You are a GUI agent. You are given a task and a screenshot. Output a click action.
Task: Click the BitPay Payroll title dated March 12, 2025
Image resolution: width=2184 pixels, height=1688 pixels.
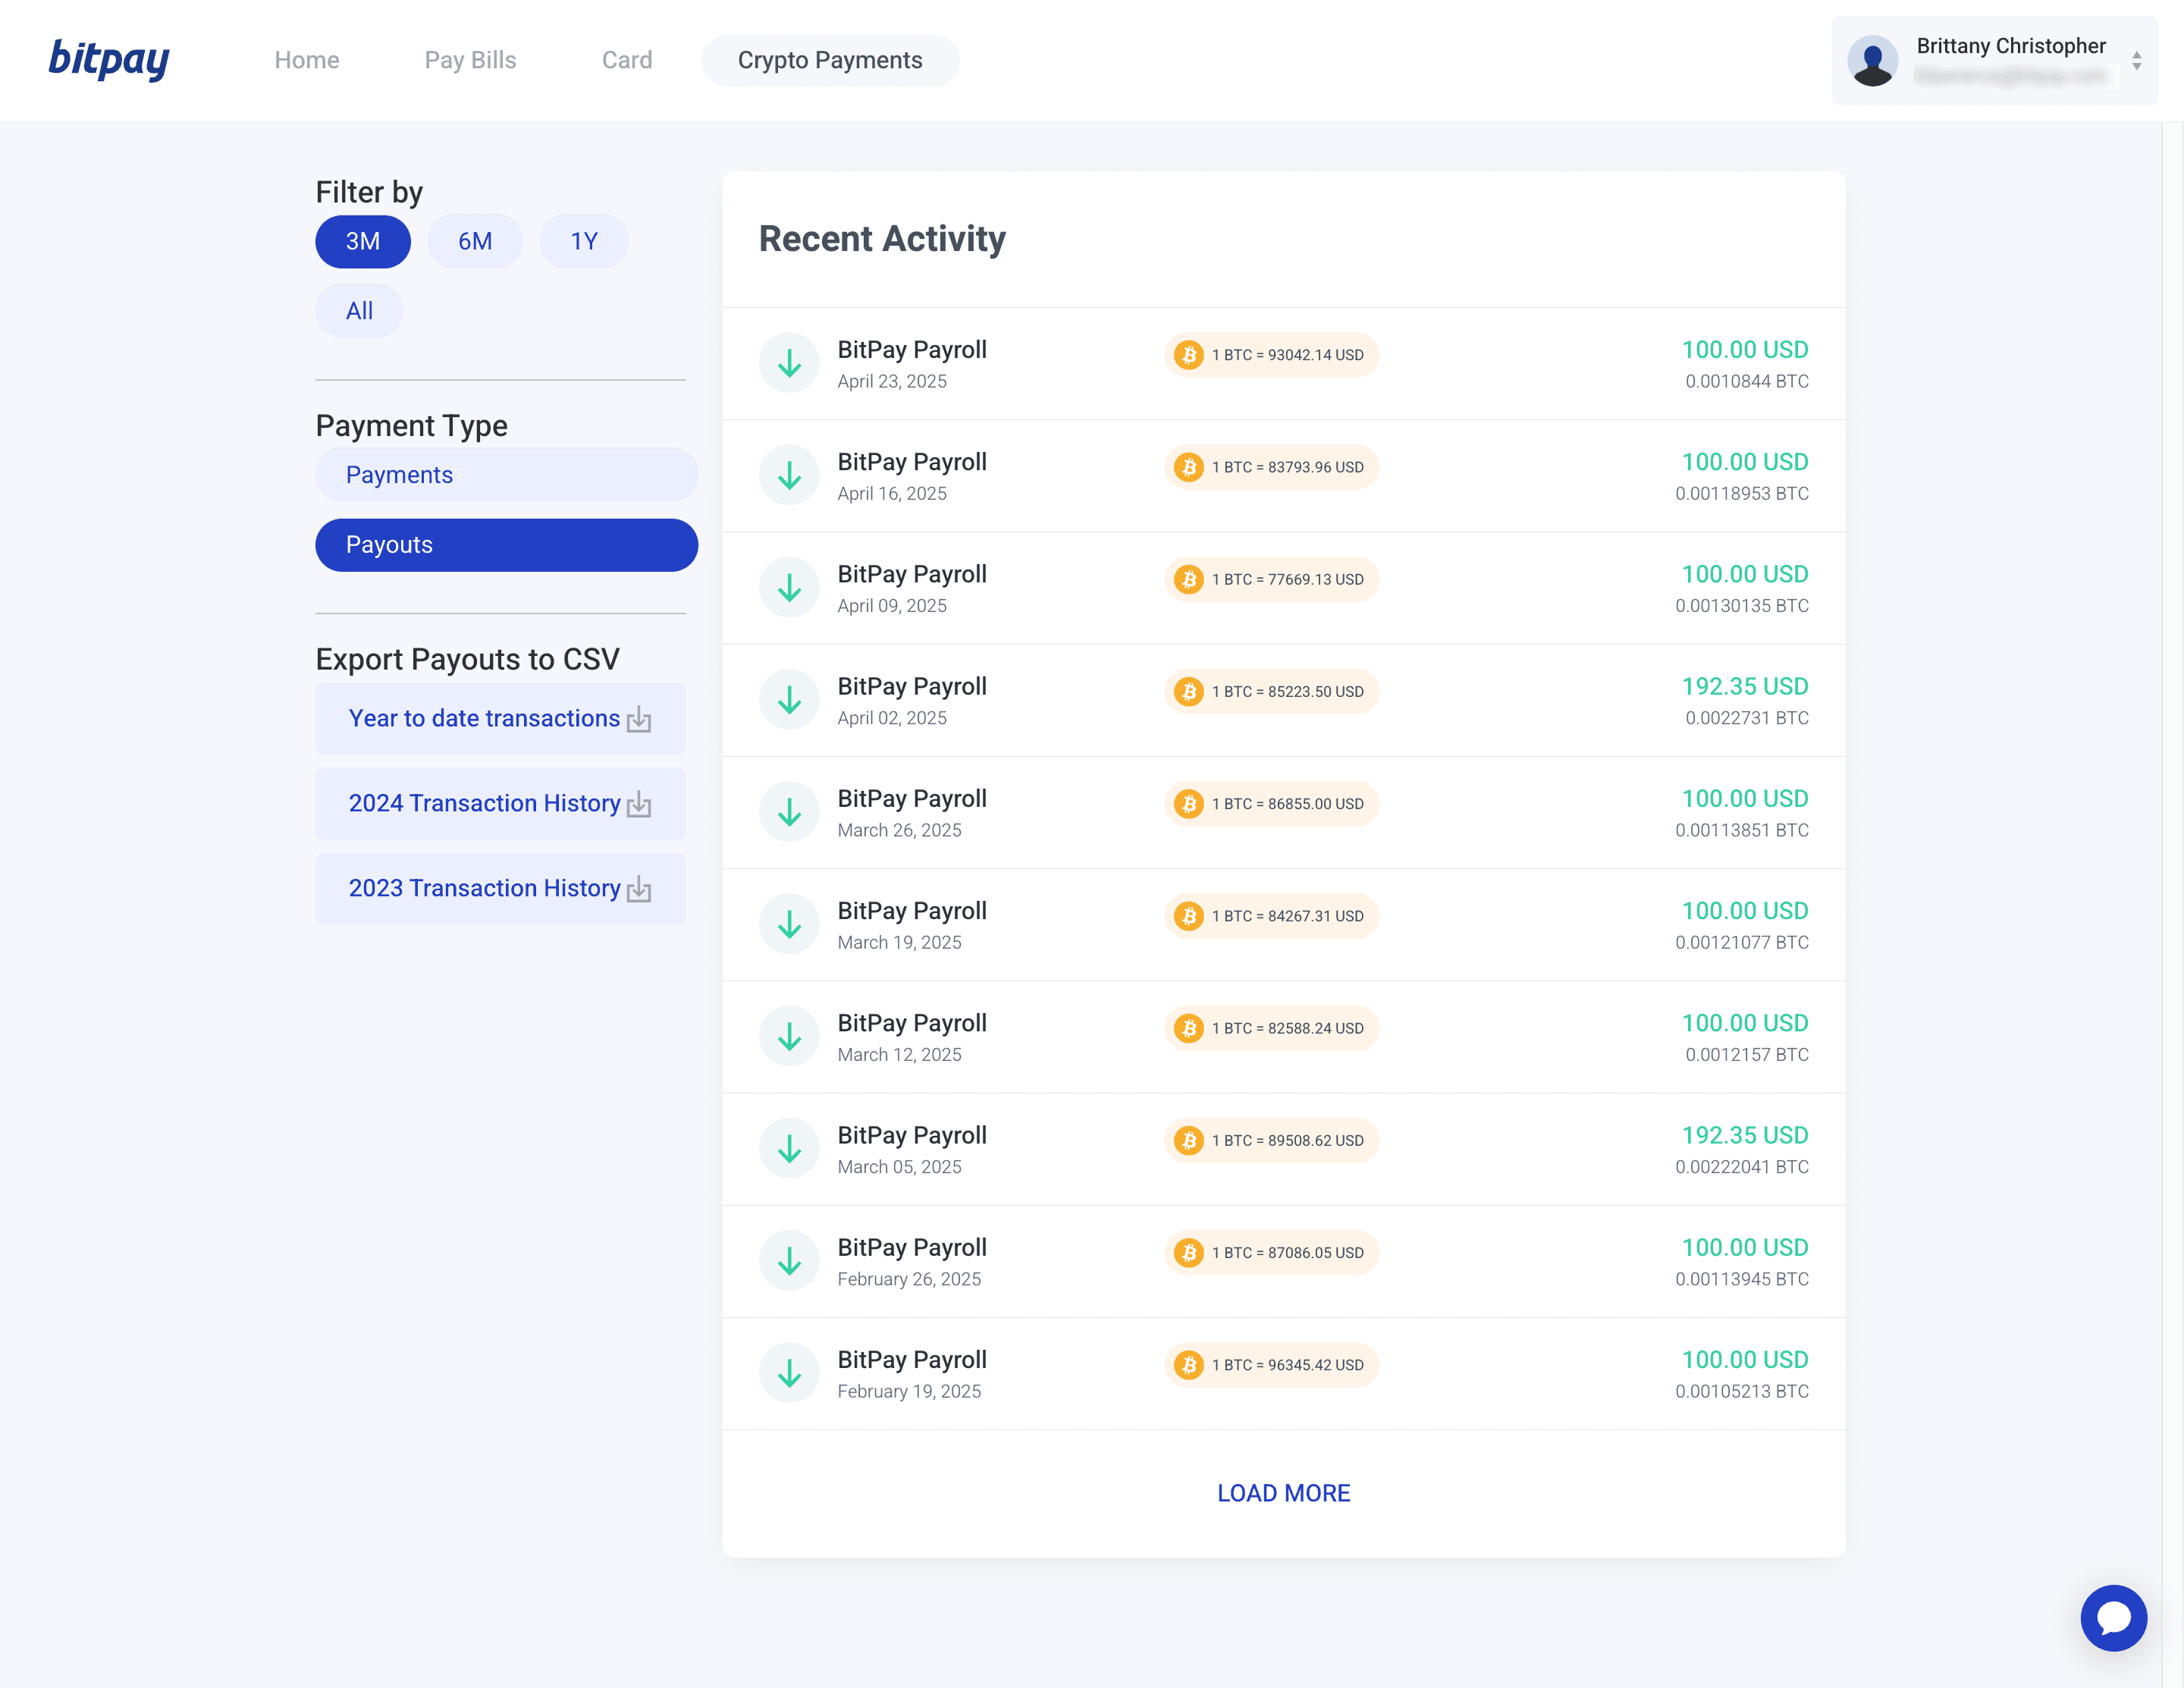[x=912, y=1023]
